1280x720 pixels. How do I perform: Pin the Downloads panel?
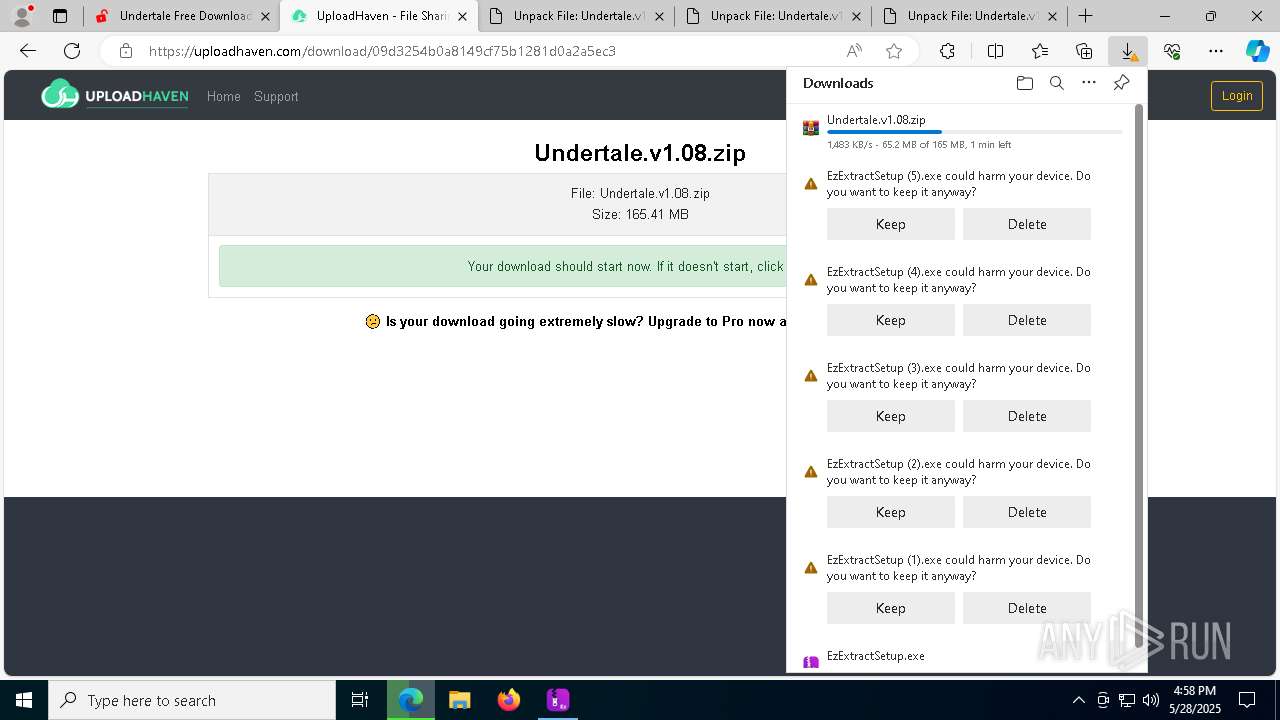[1121, 83]
